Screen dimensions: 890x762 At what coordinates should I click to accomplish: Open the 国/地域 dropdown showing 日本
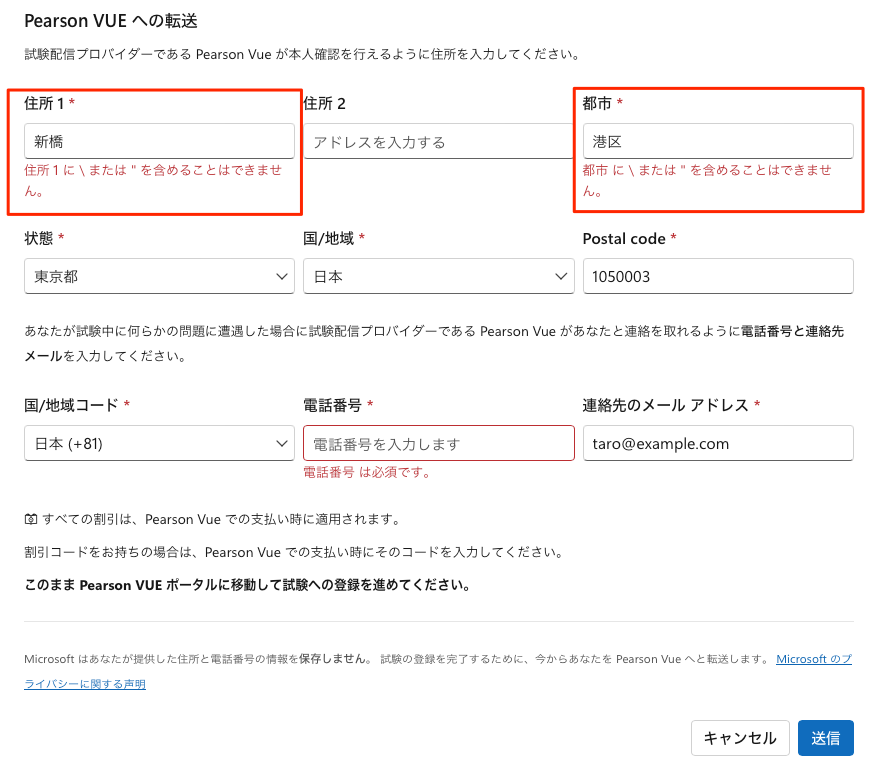tap(438, 276)
